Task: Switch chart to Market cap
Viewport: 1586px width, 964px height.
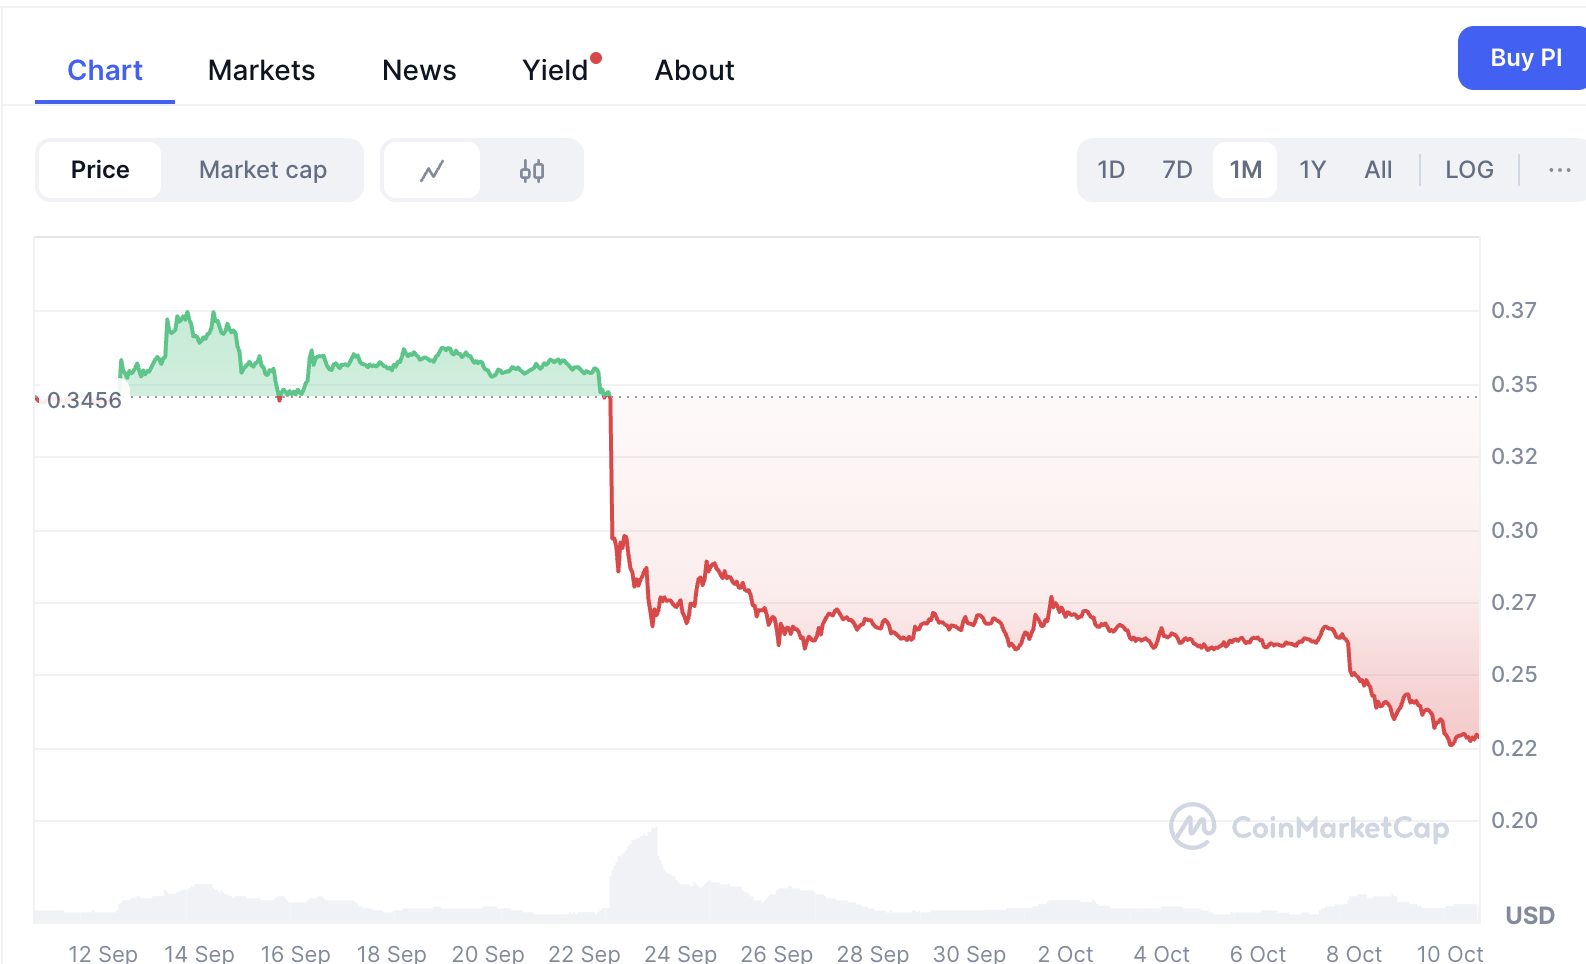Action: [263, 170]
